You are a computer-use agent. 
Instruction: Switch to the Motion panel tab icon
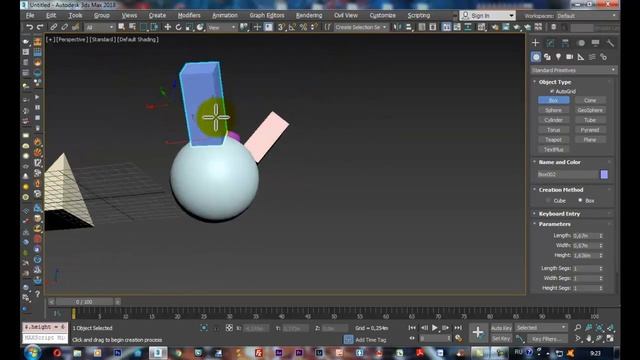581,43
